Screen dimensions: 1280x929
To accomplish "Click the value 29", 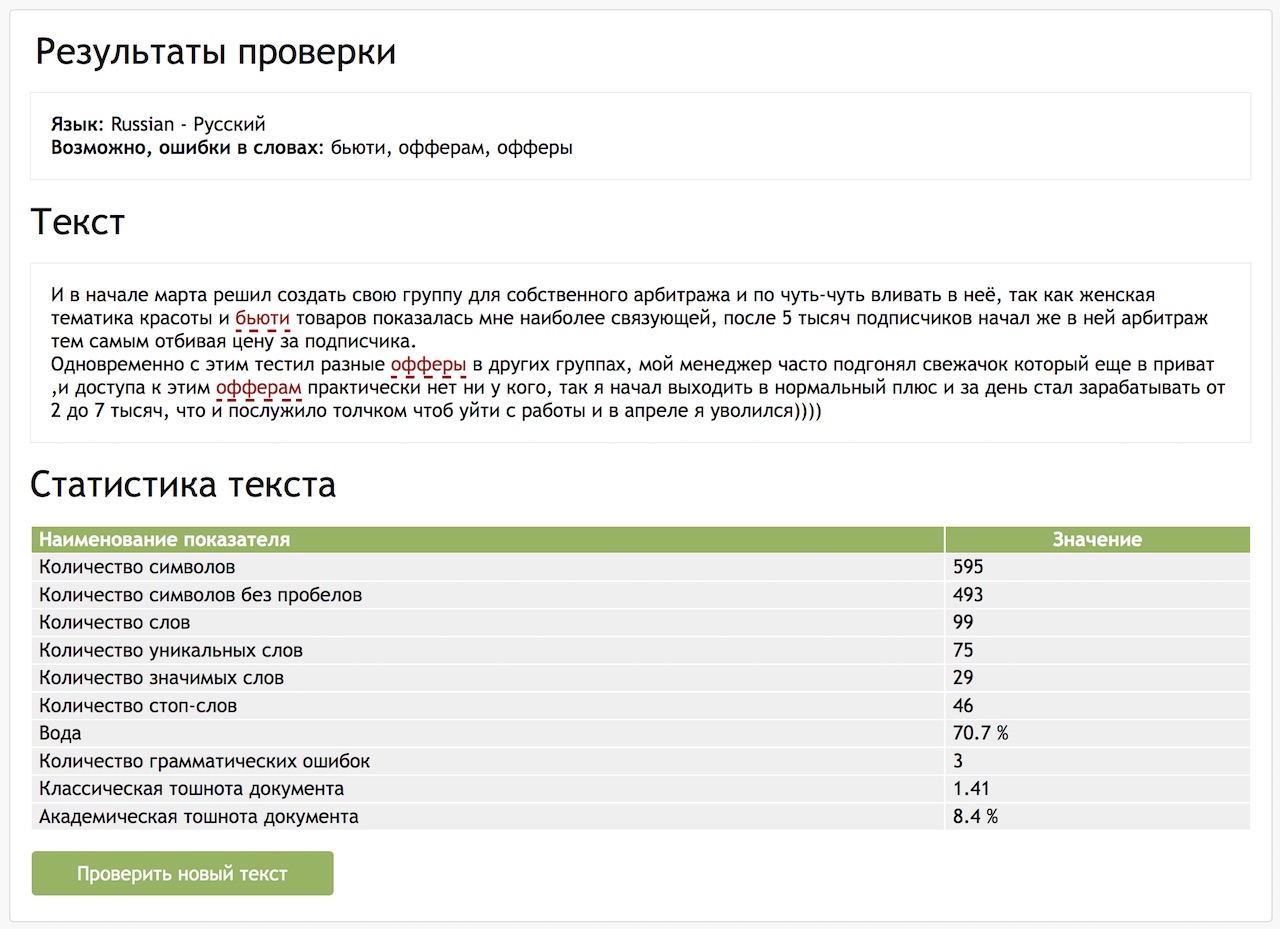I will tap(963, 678).
